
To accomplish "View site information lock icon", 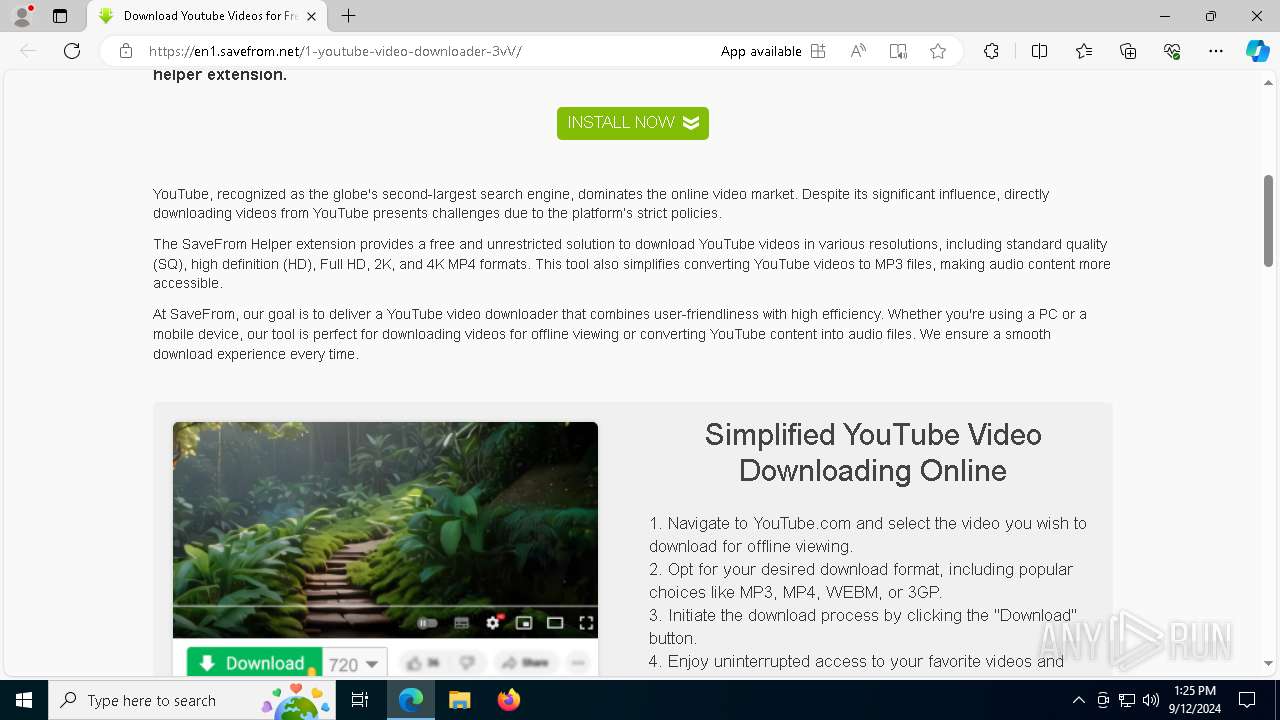I will (126, 51).
